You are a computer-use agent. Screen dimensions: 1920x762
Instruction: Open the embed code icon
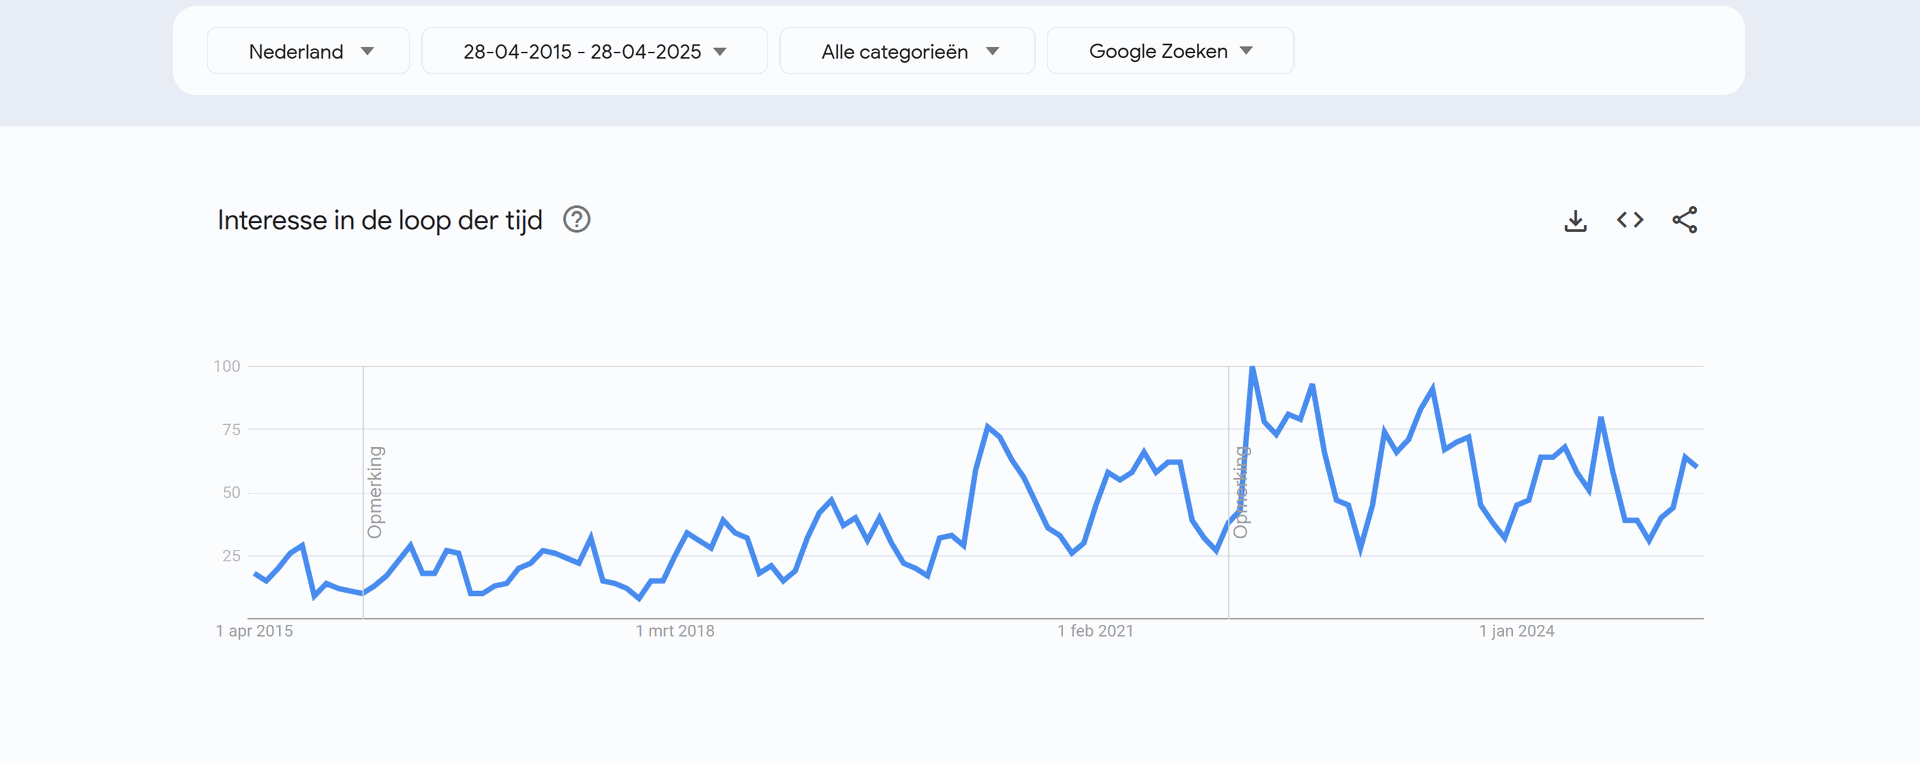click(x=1630, y=220)
